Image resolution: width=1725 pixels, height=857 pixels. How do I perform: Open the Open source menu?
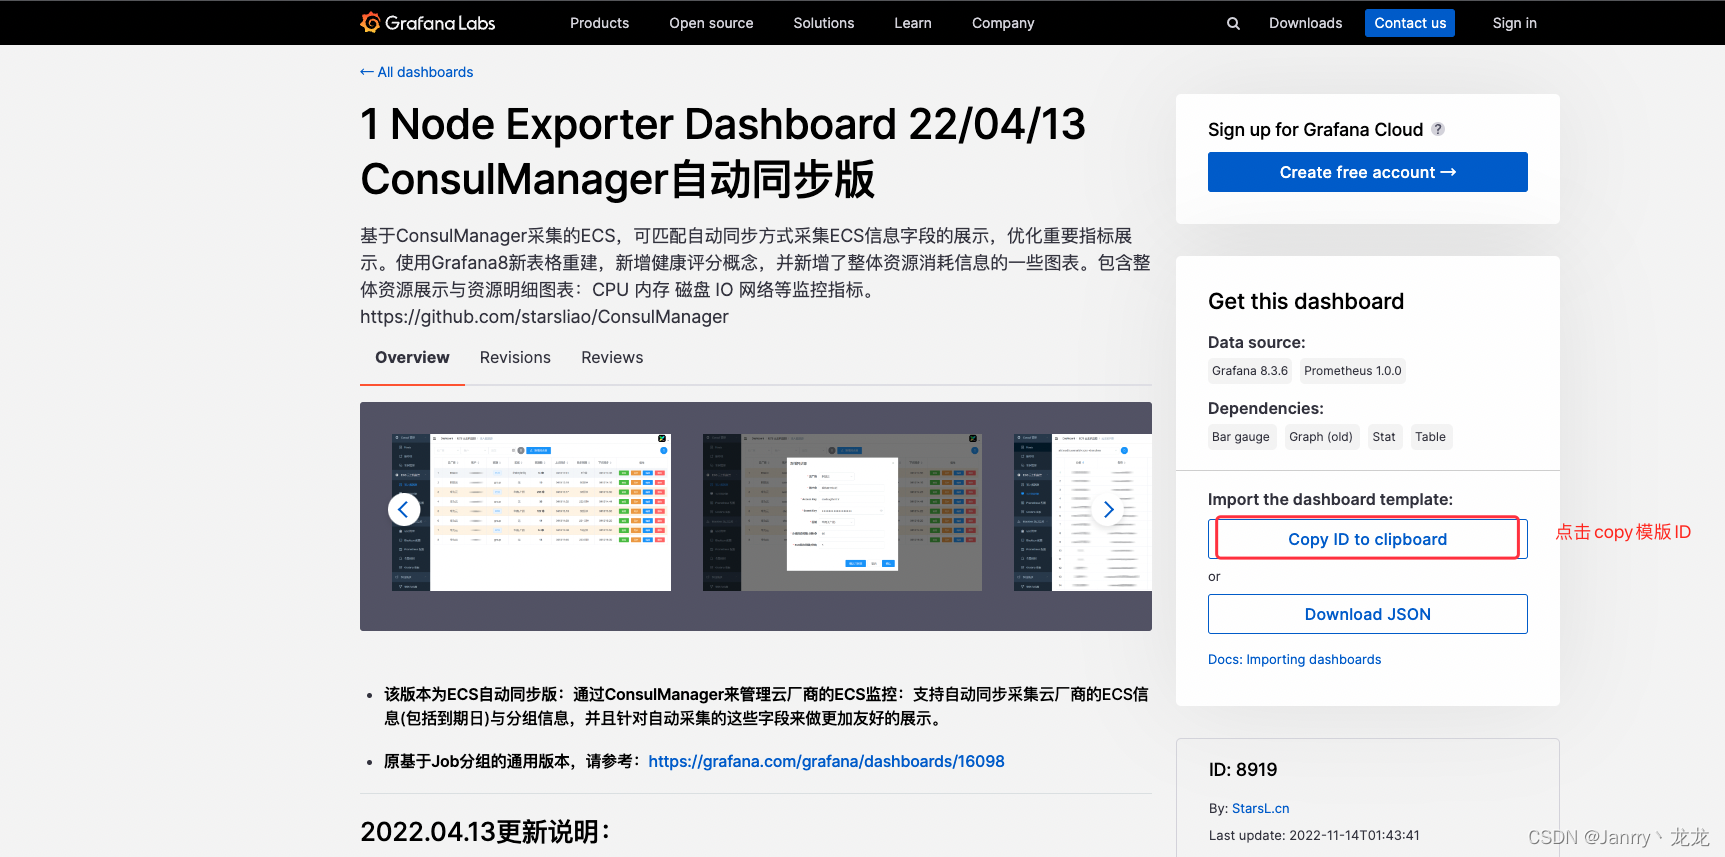711,23
